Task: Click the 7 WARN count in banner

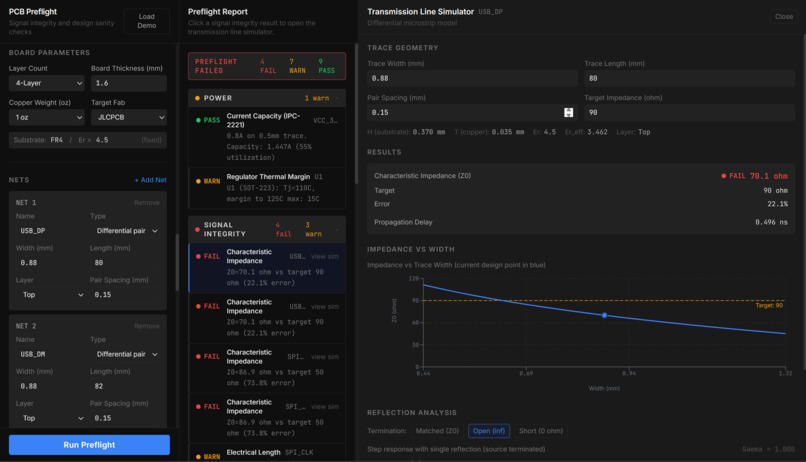Action: [x=297, y=66]
